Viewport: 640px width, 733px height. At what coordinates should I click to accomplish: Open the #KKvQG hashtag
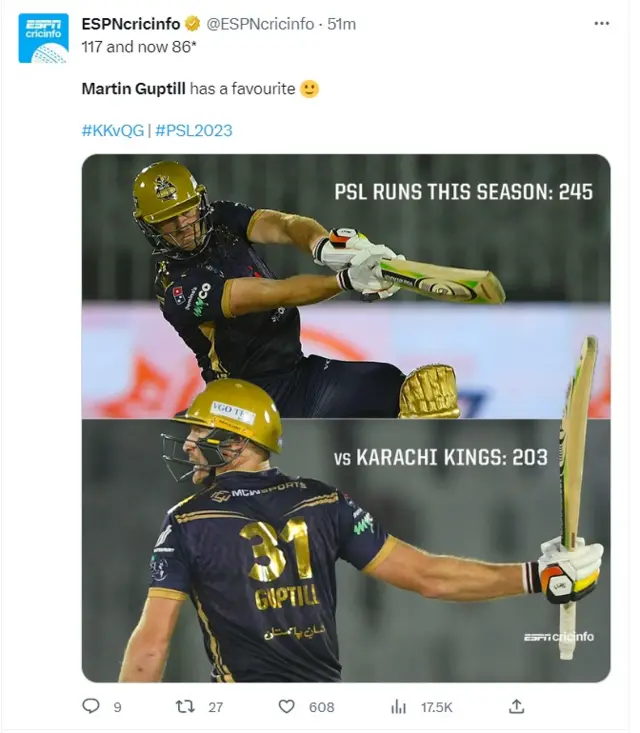pos(112,130)
